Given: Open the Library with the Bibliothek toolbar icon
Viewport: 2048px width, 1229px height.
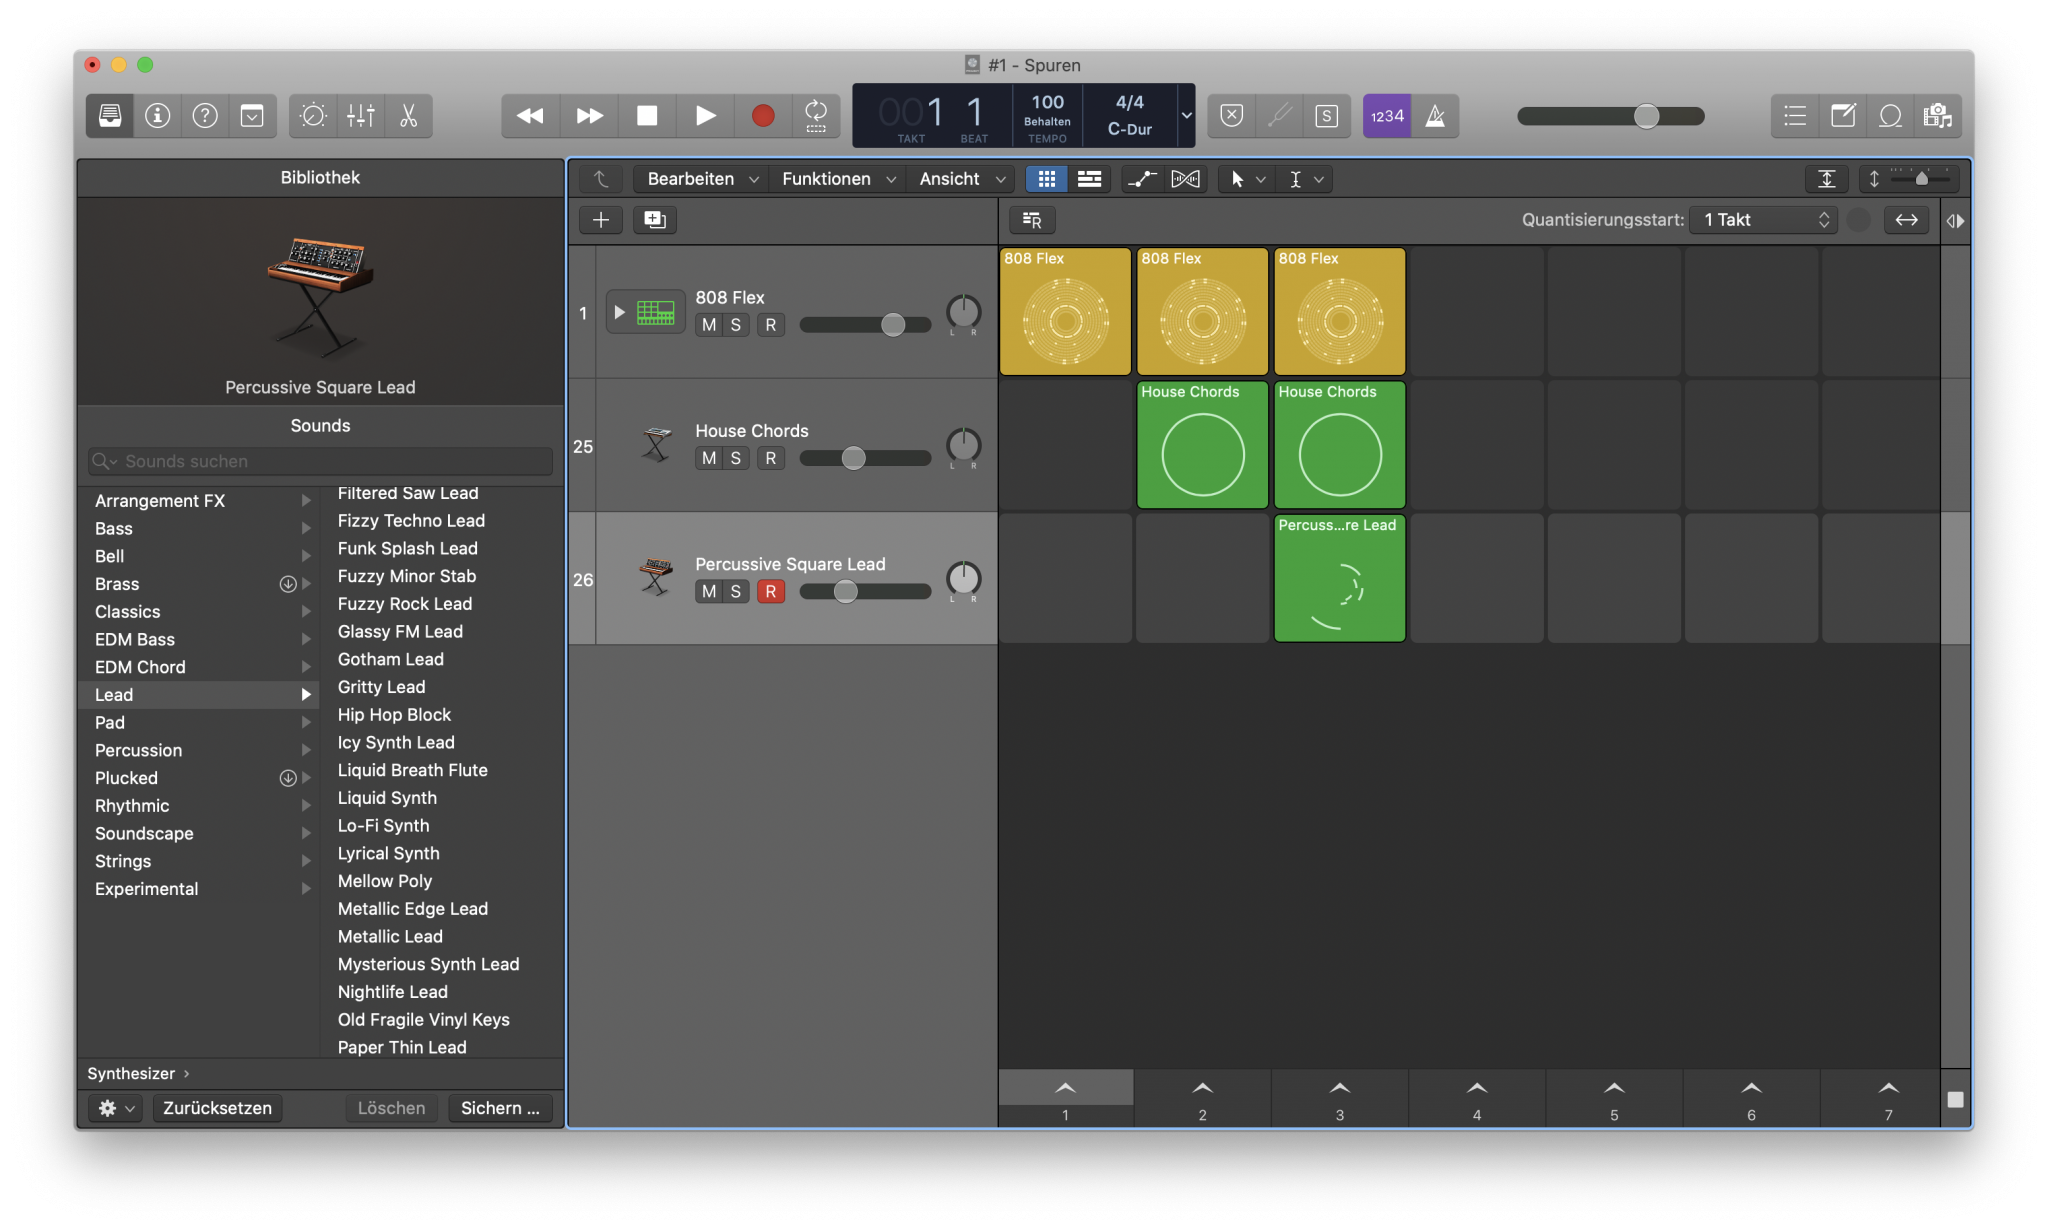Looking at the screenshot, I should click(108, 116).
